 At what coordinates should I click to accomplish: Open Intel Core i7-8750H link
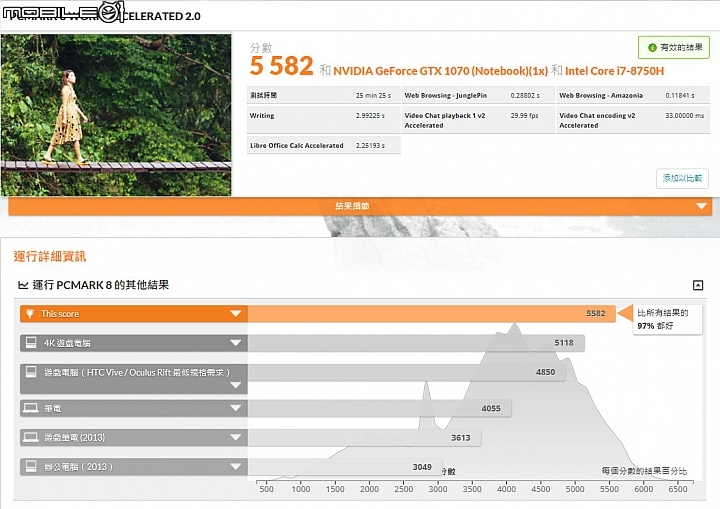pyautogui.click(x=614, y=71)
